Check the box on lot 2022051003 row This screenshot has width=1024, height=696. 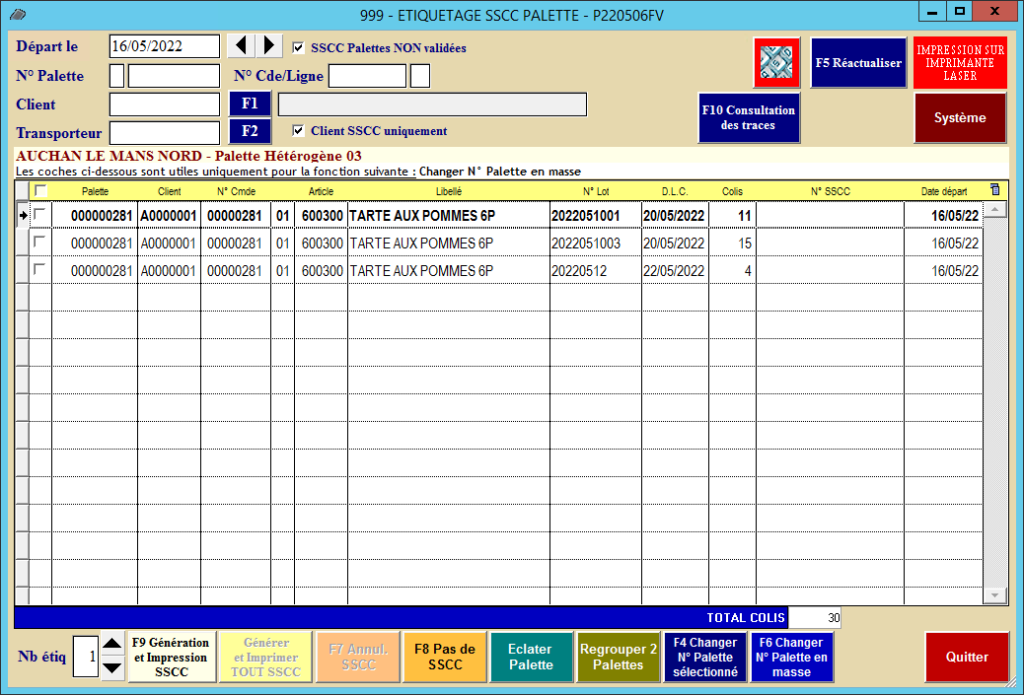(x=40, y=242)
